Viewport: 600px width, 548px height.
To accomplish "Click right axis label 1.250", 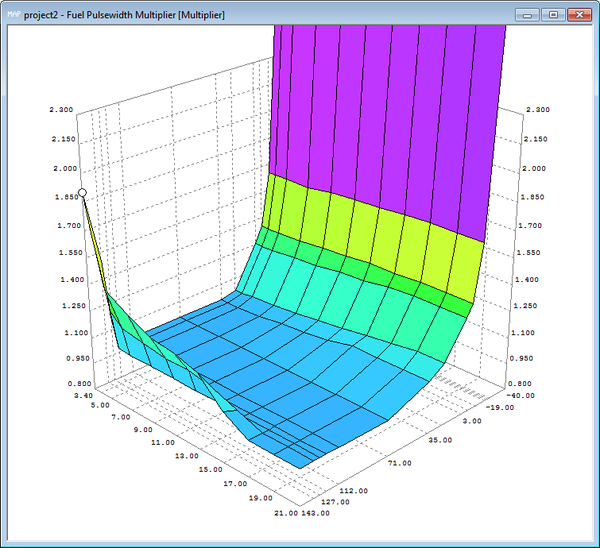I will (x=525, y=306).
